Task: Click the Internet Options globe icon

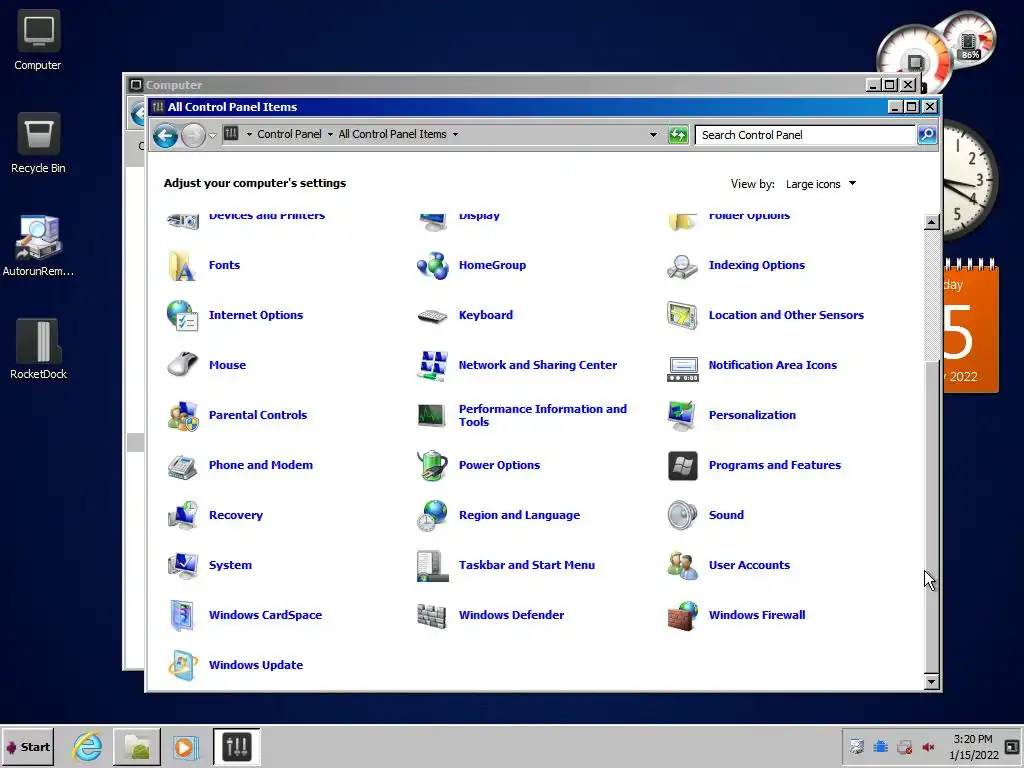Action: 182,315
